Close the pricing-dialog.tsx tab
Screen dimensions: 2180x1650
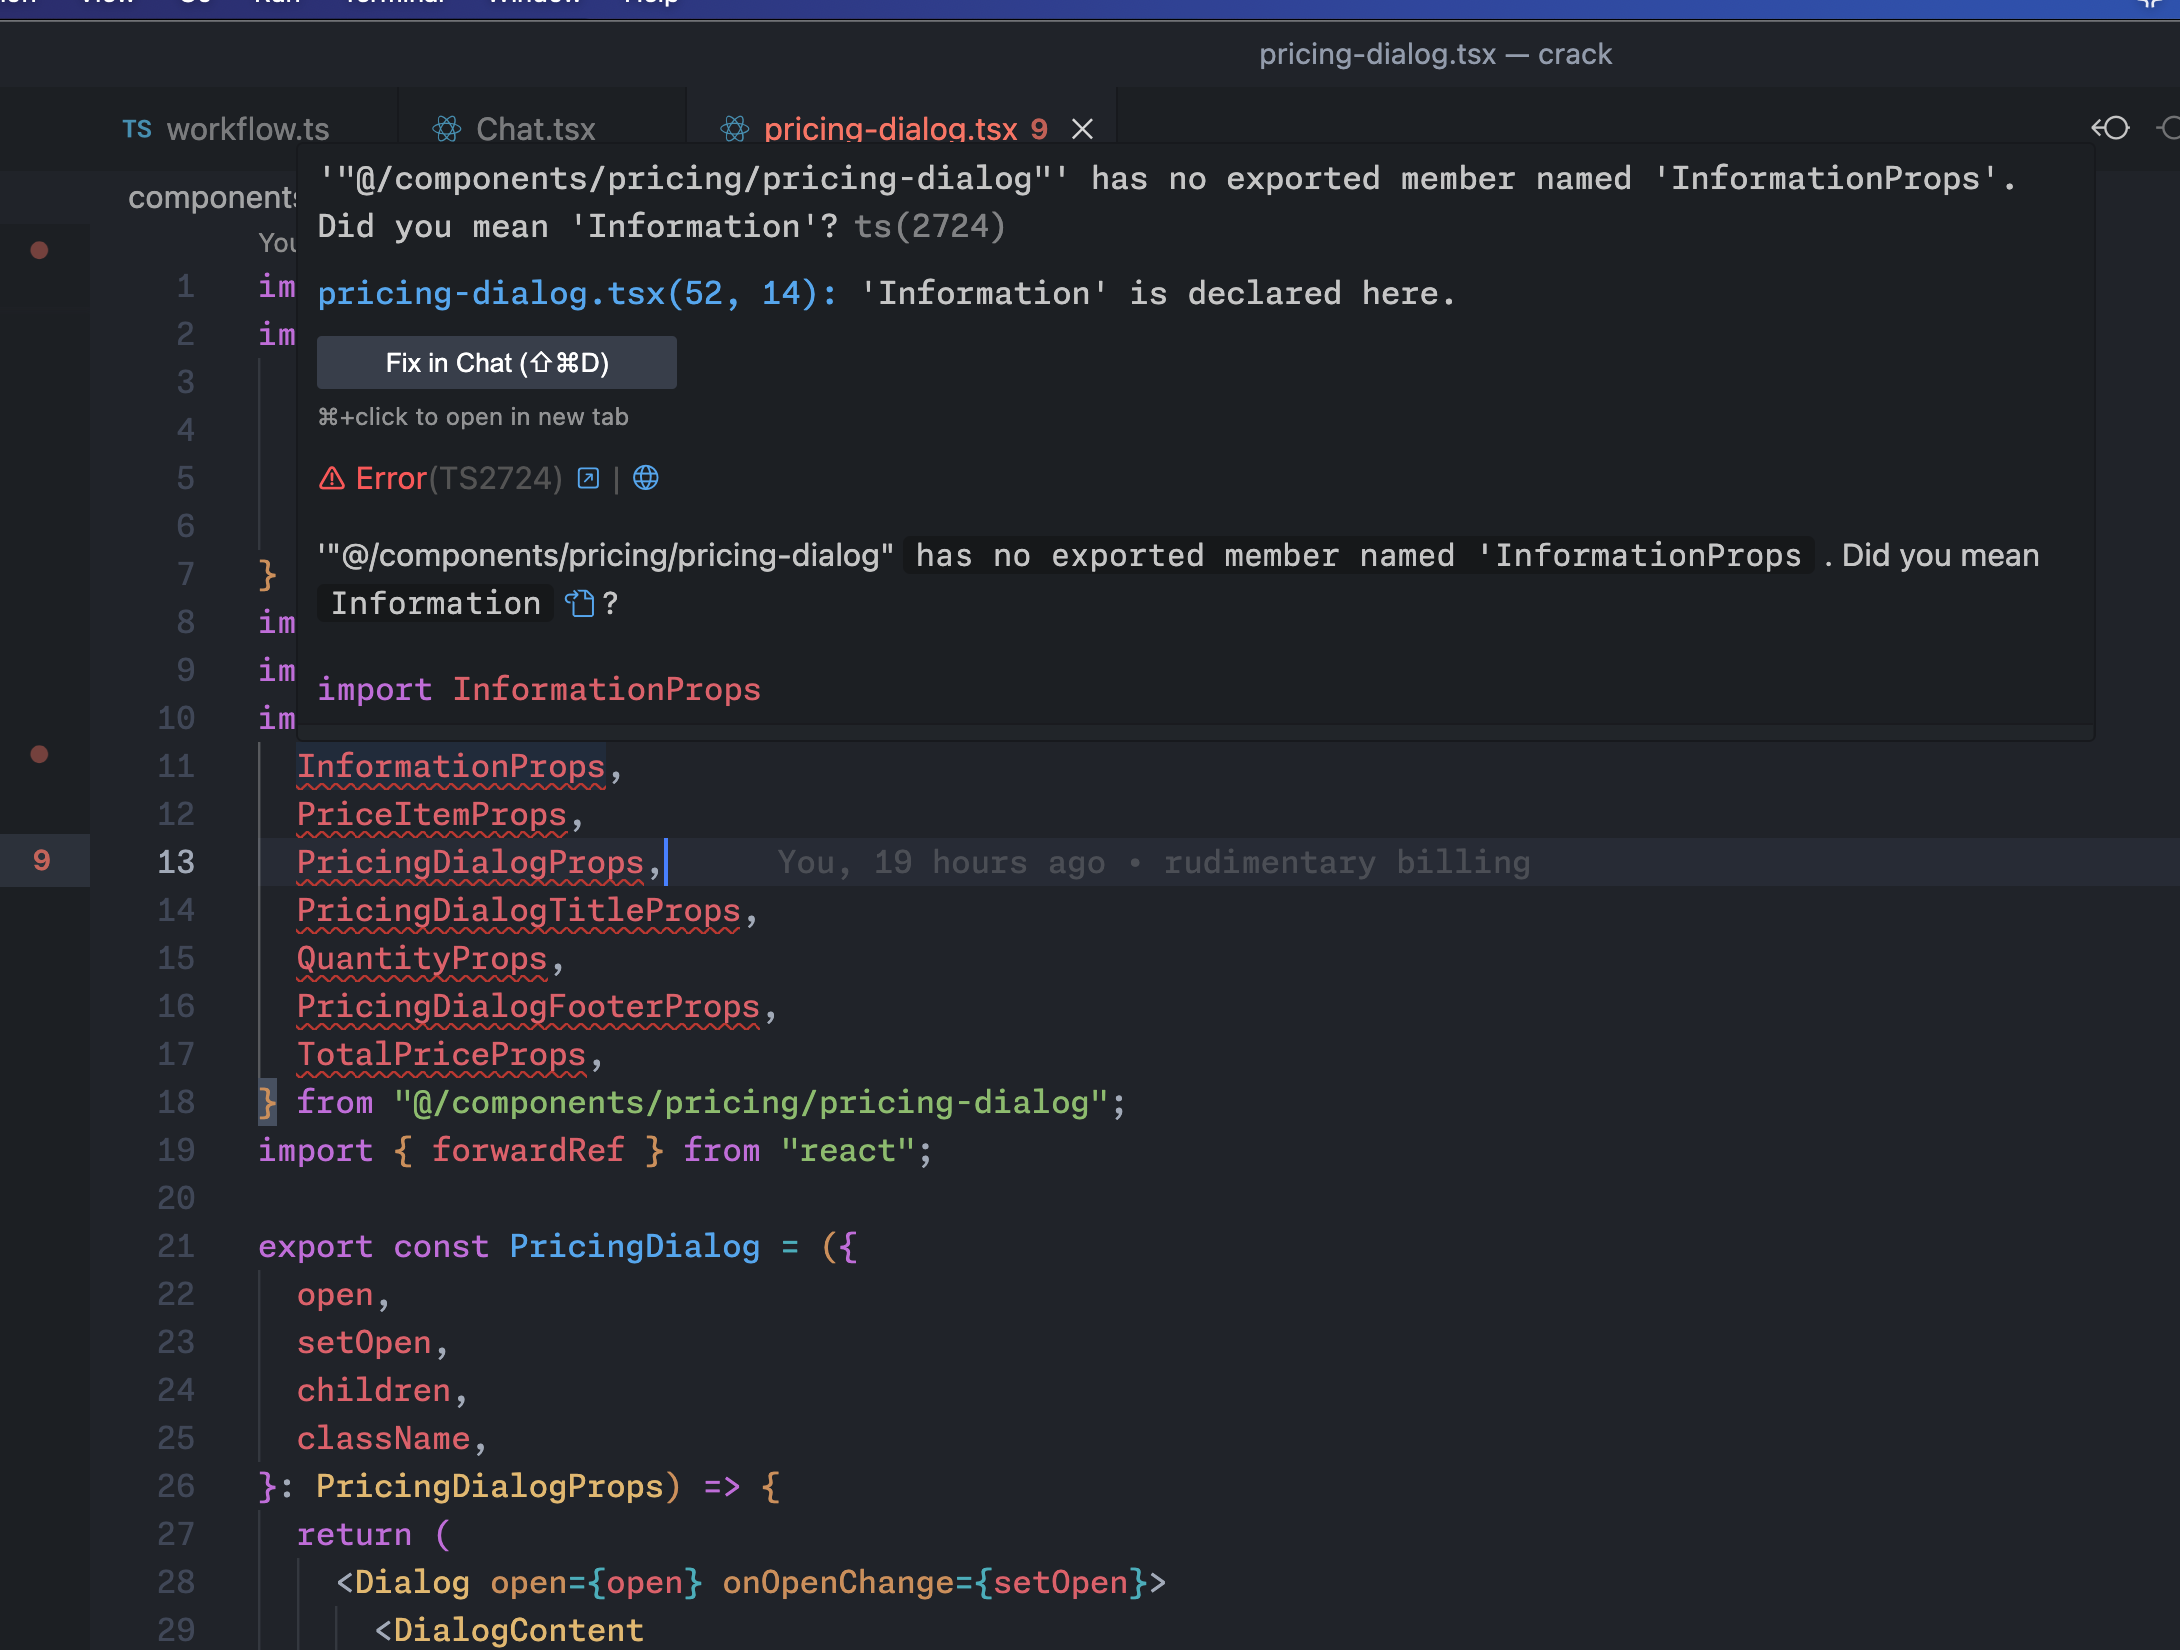pyautogui.click(x=1082, y=129)
